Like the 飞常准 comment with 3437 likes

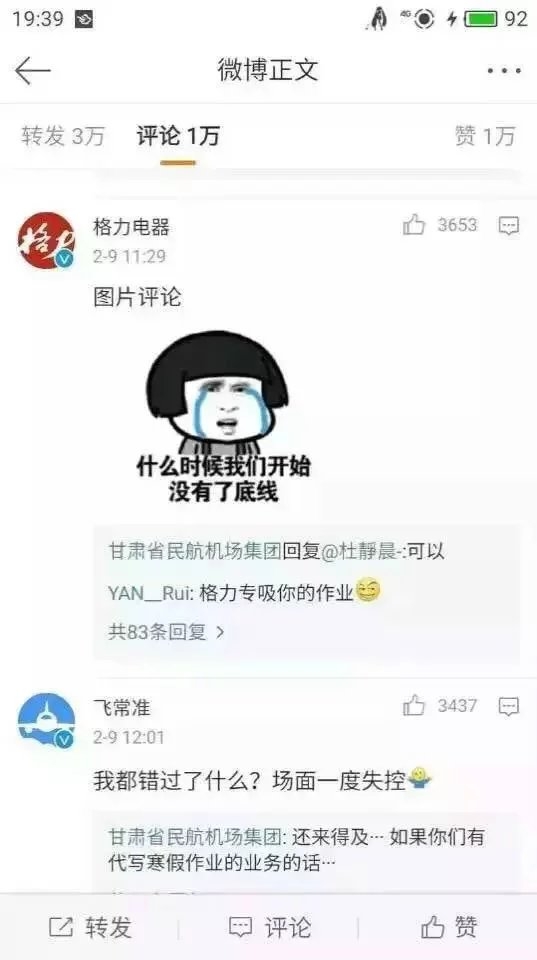coord(414,706)
